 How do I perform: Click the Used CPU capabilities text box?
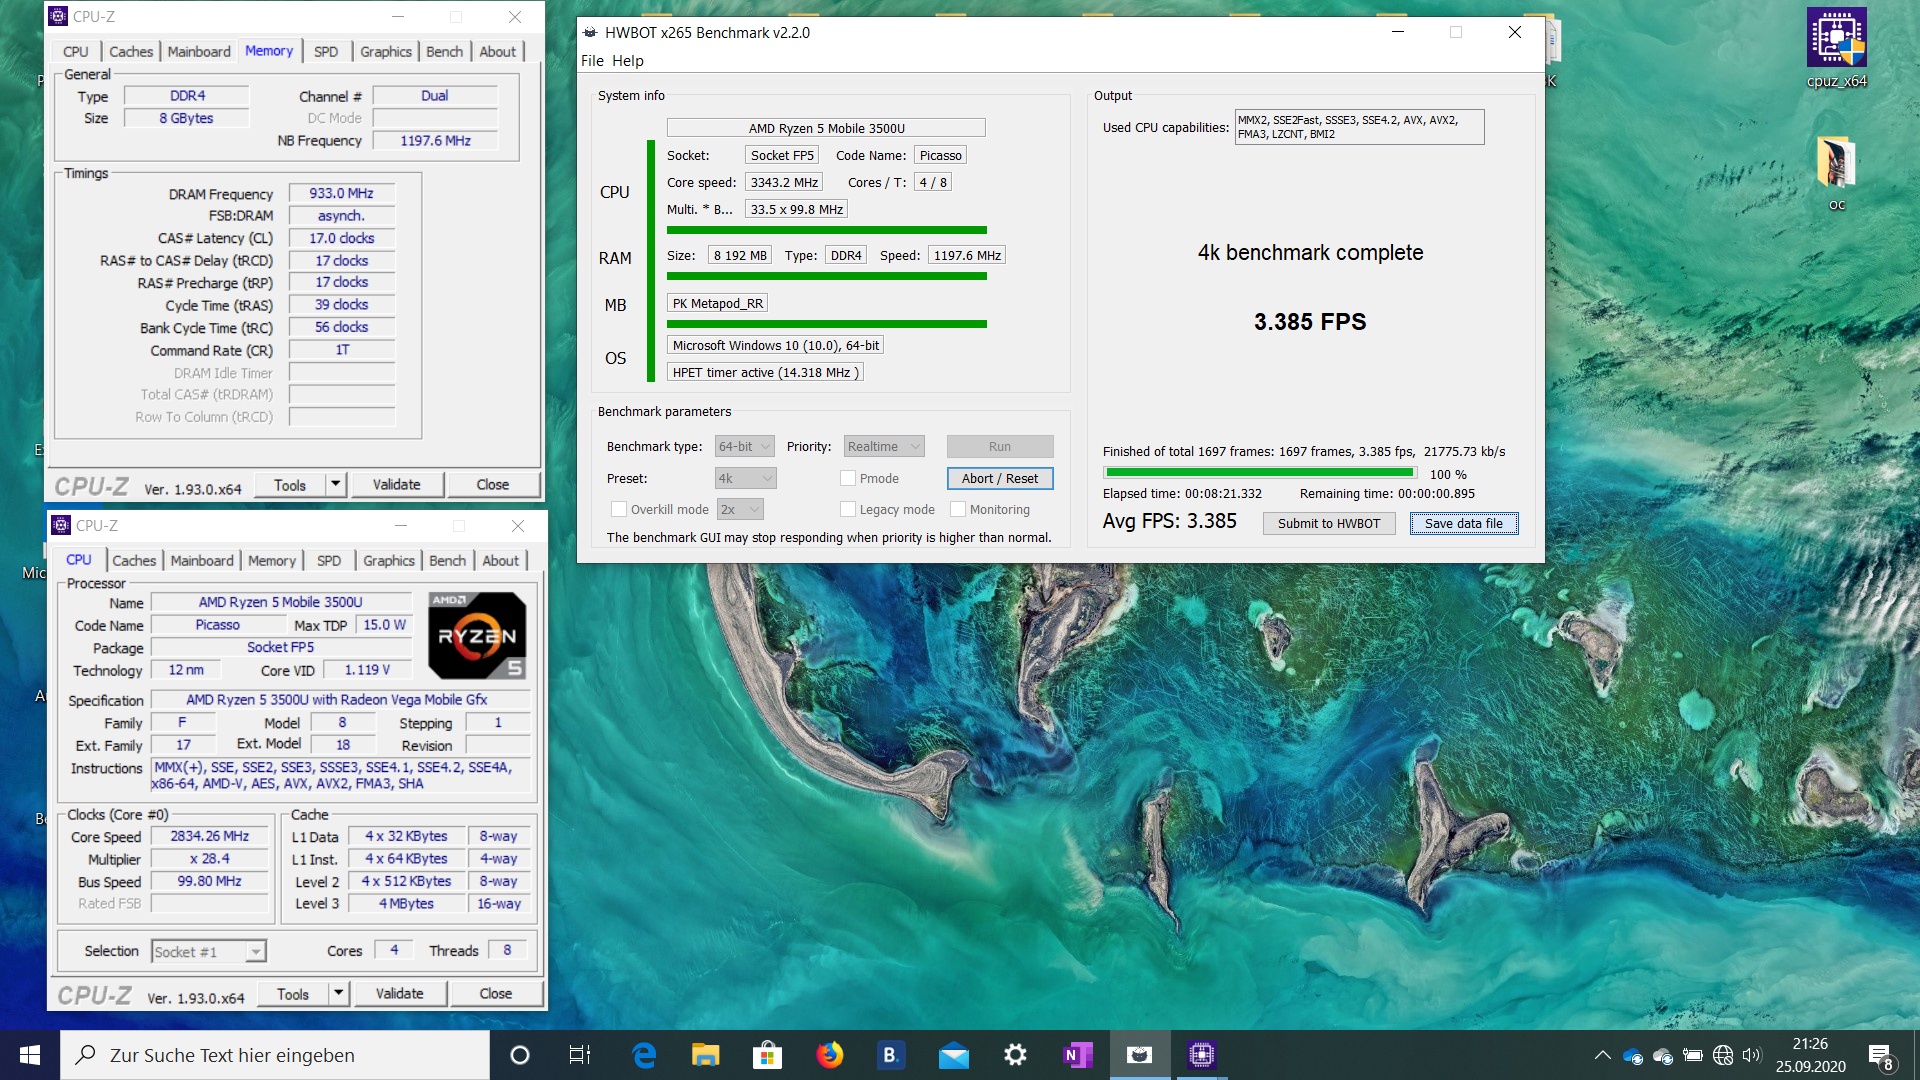[x=1359, y=127]
